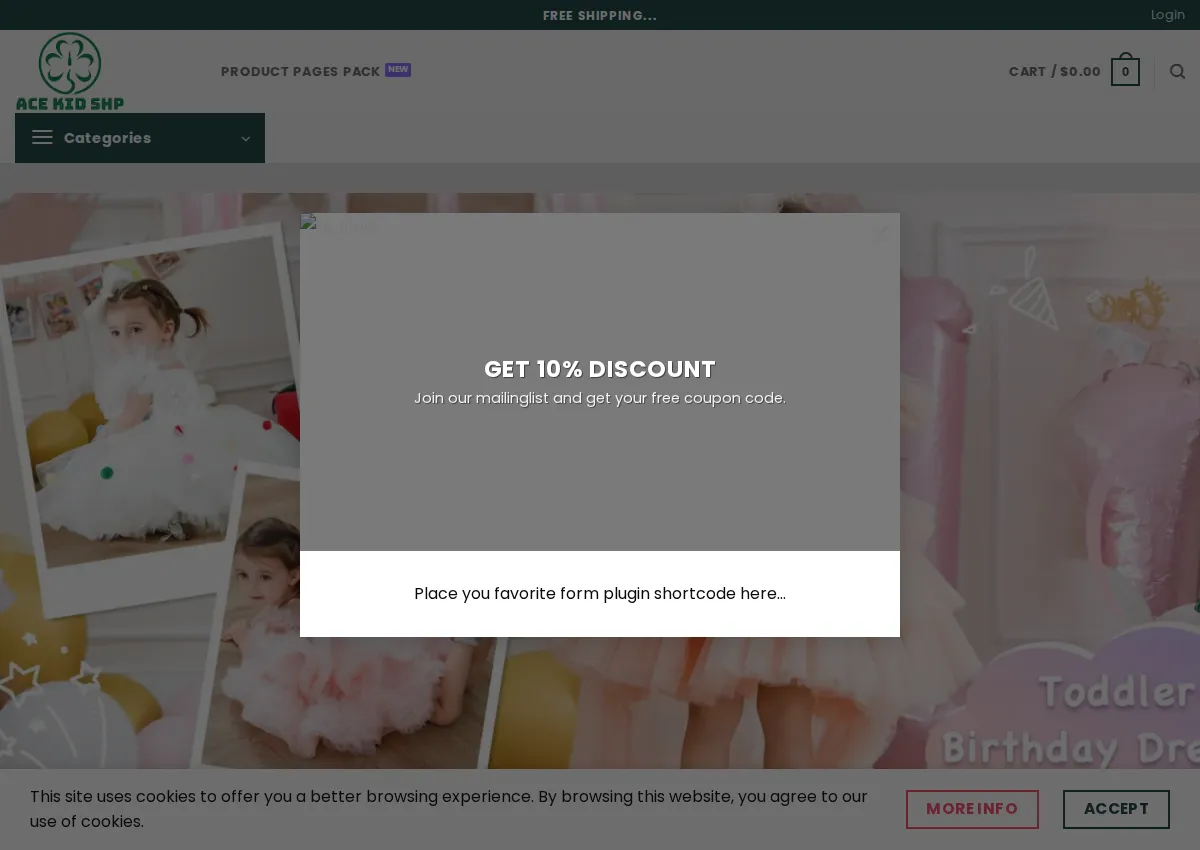Image resolution: width=1200 pixels, height=850 pixels.
Task: Click the Ace Kid Shp clover logo
Action: pyautogui.click(x=70, y=71)
